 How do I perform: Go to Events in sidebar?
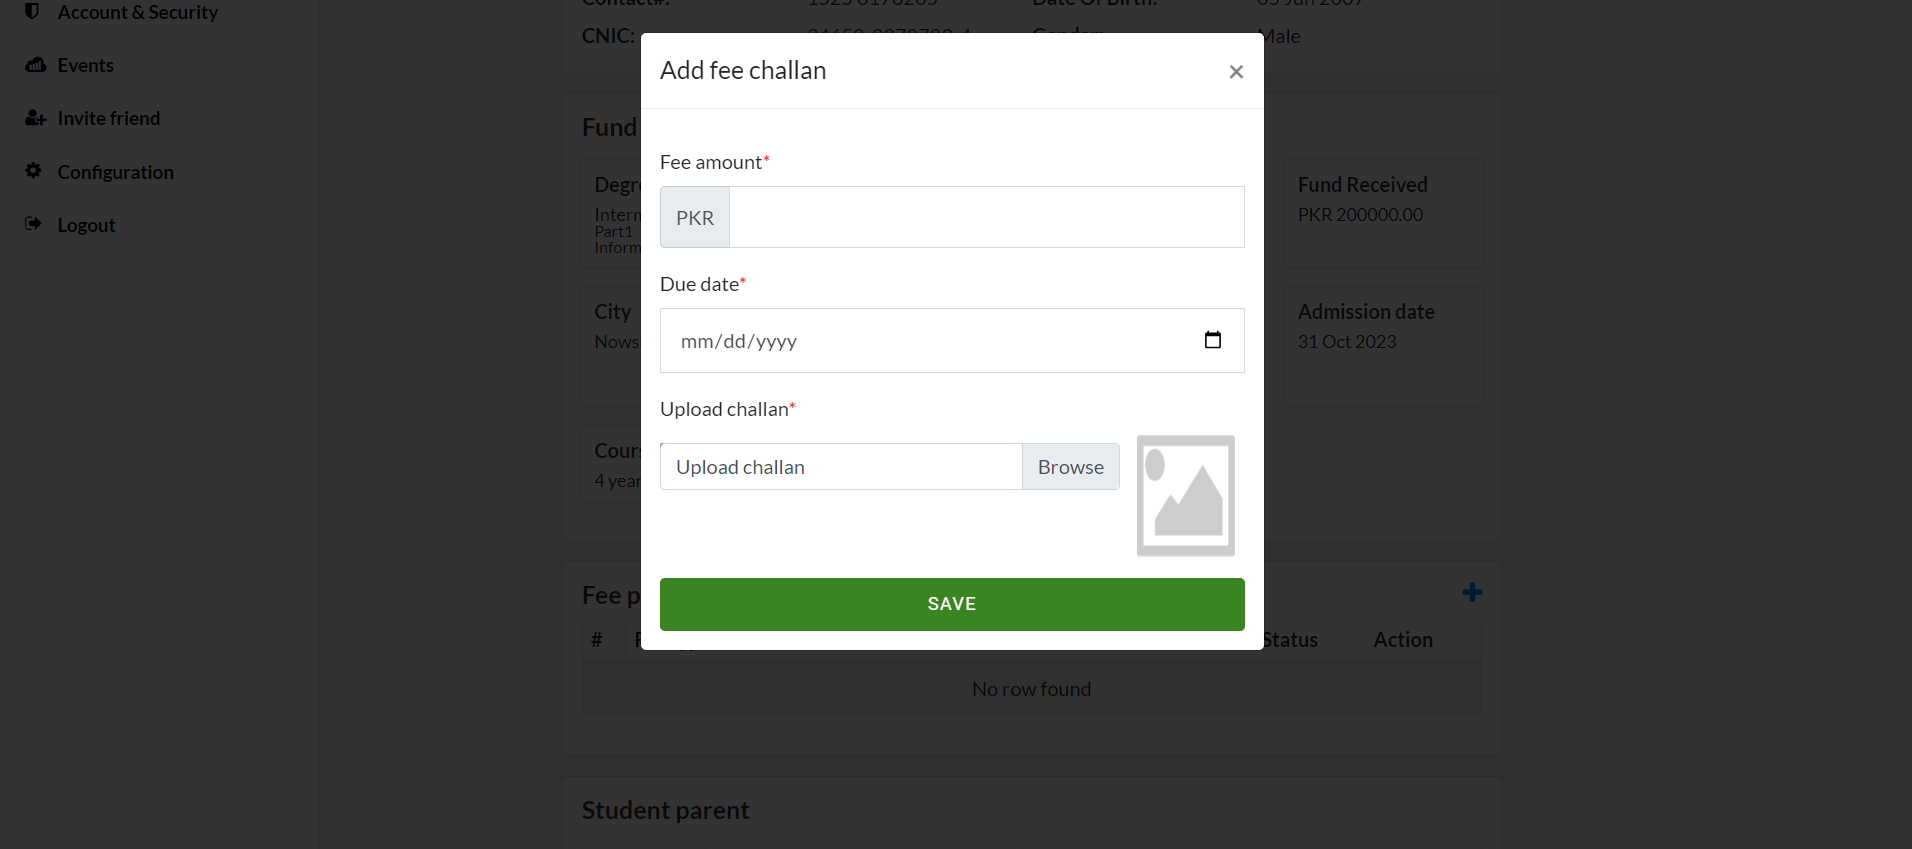pyautogui.click(x=86, y=66)
